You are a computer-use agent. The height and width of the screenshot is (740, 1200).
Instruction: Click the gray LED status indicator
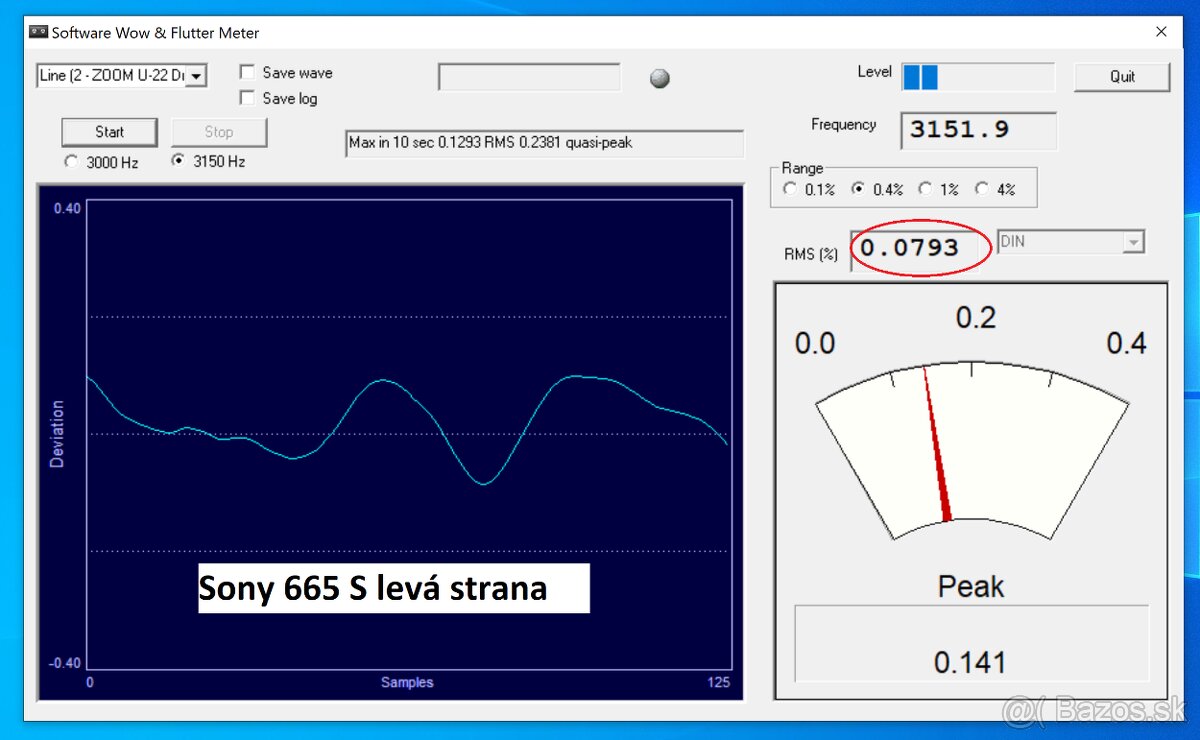click(x=659, y=78)
